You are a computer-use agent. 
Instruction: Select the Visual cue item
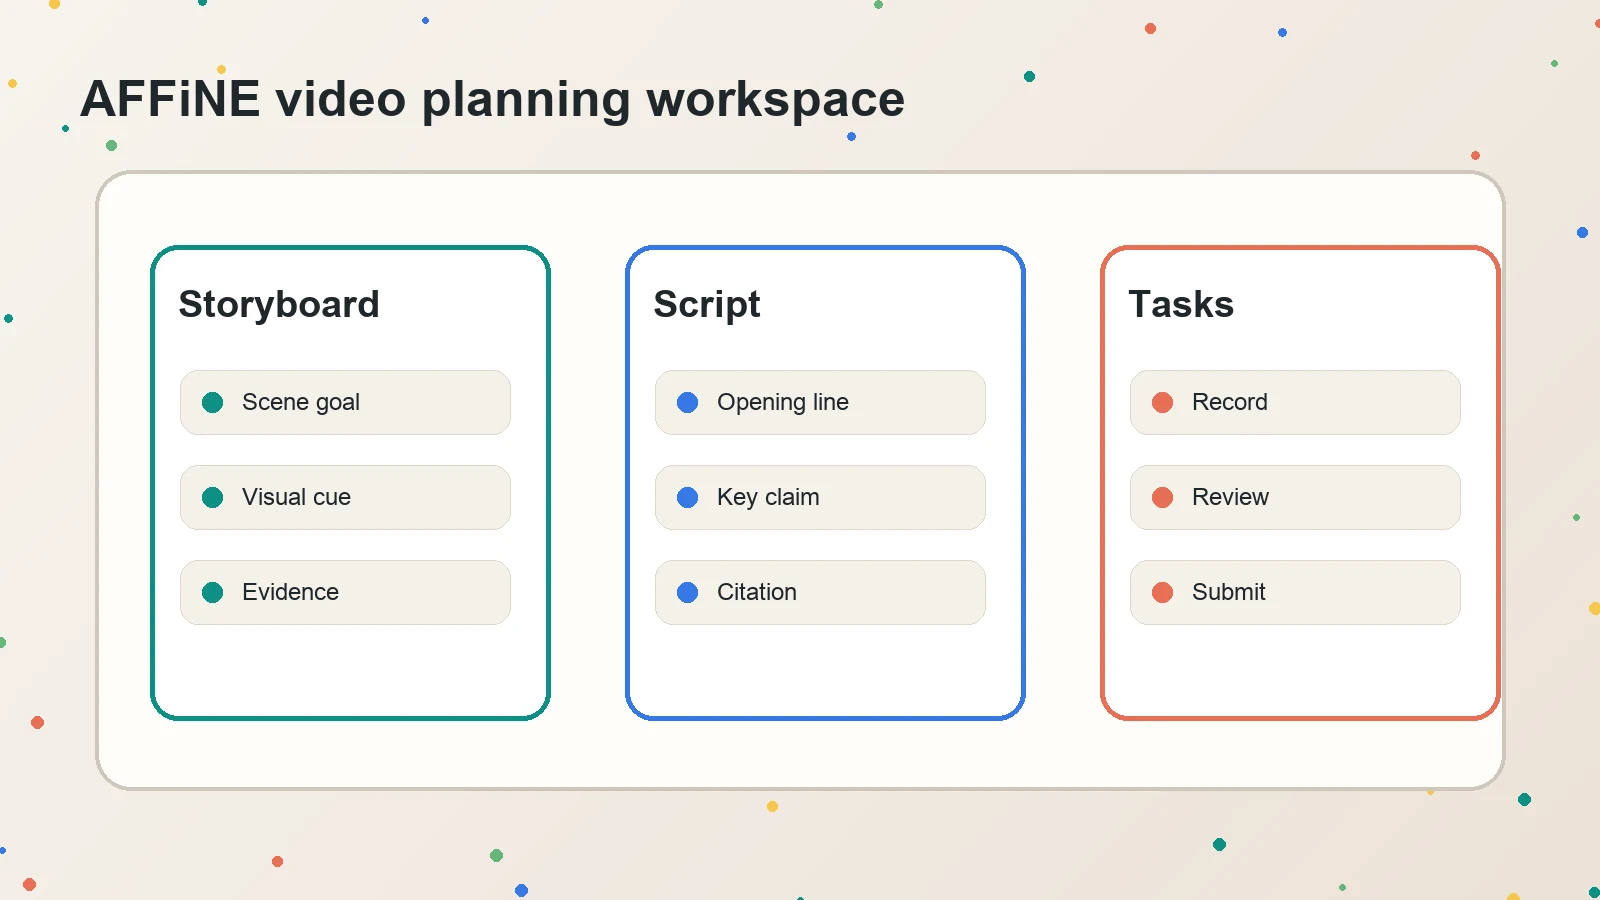(x=345, y=497)
